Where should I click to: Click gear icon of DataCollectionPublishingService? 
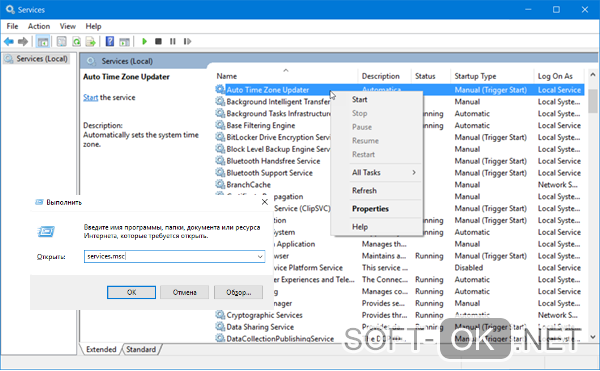[x=220, y=338]
